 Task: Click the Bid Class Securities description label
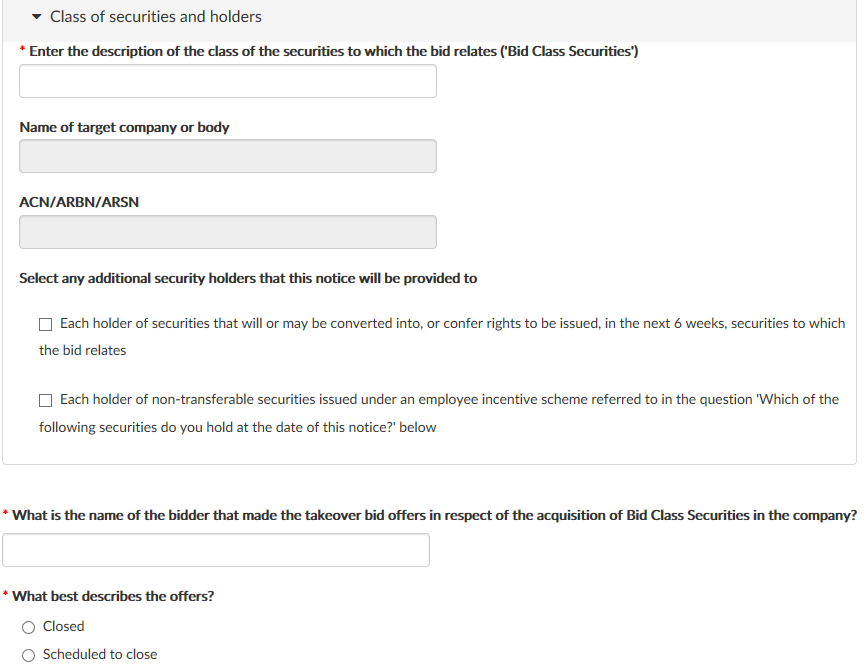[334, 51]
